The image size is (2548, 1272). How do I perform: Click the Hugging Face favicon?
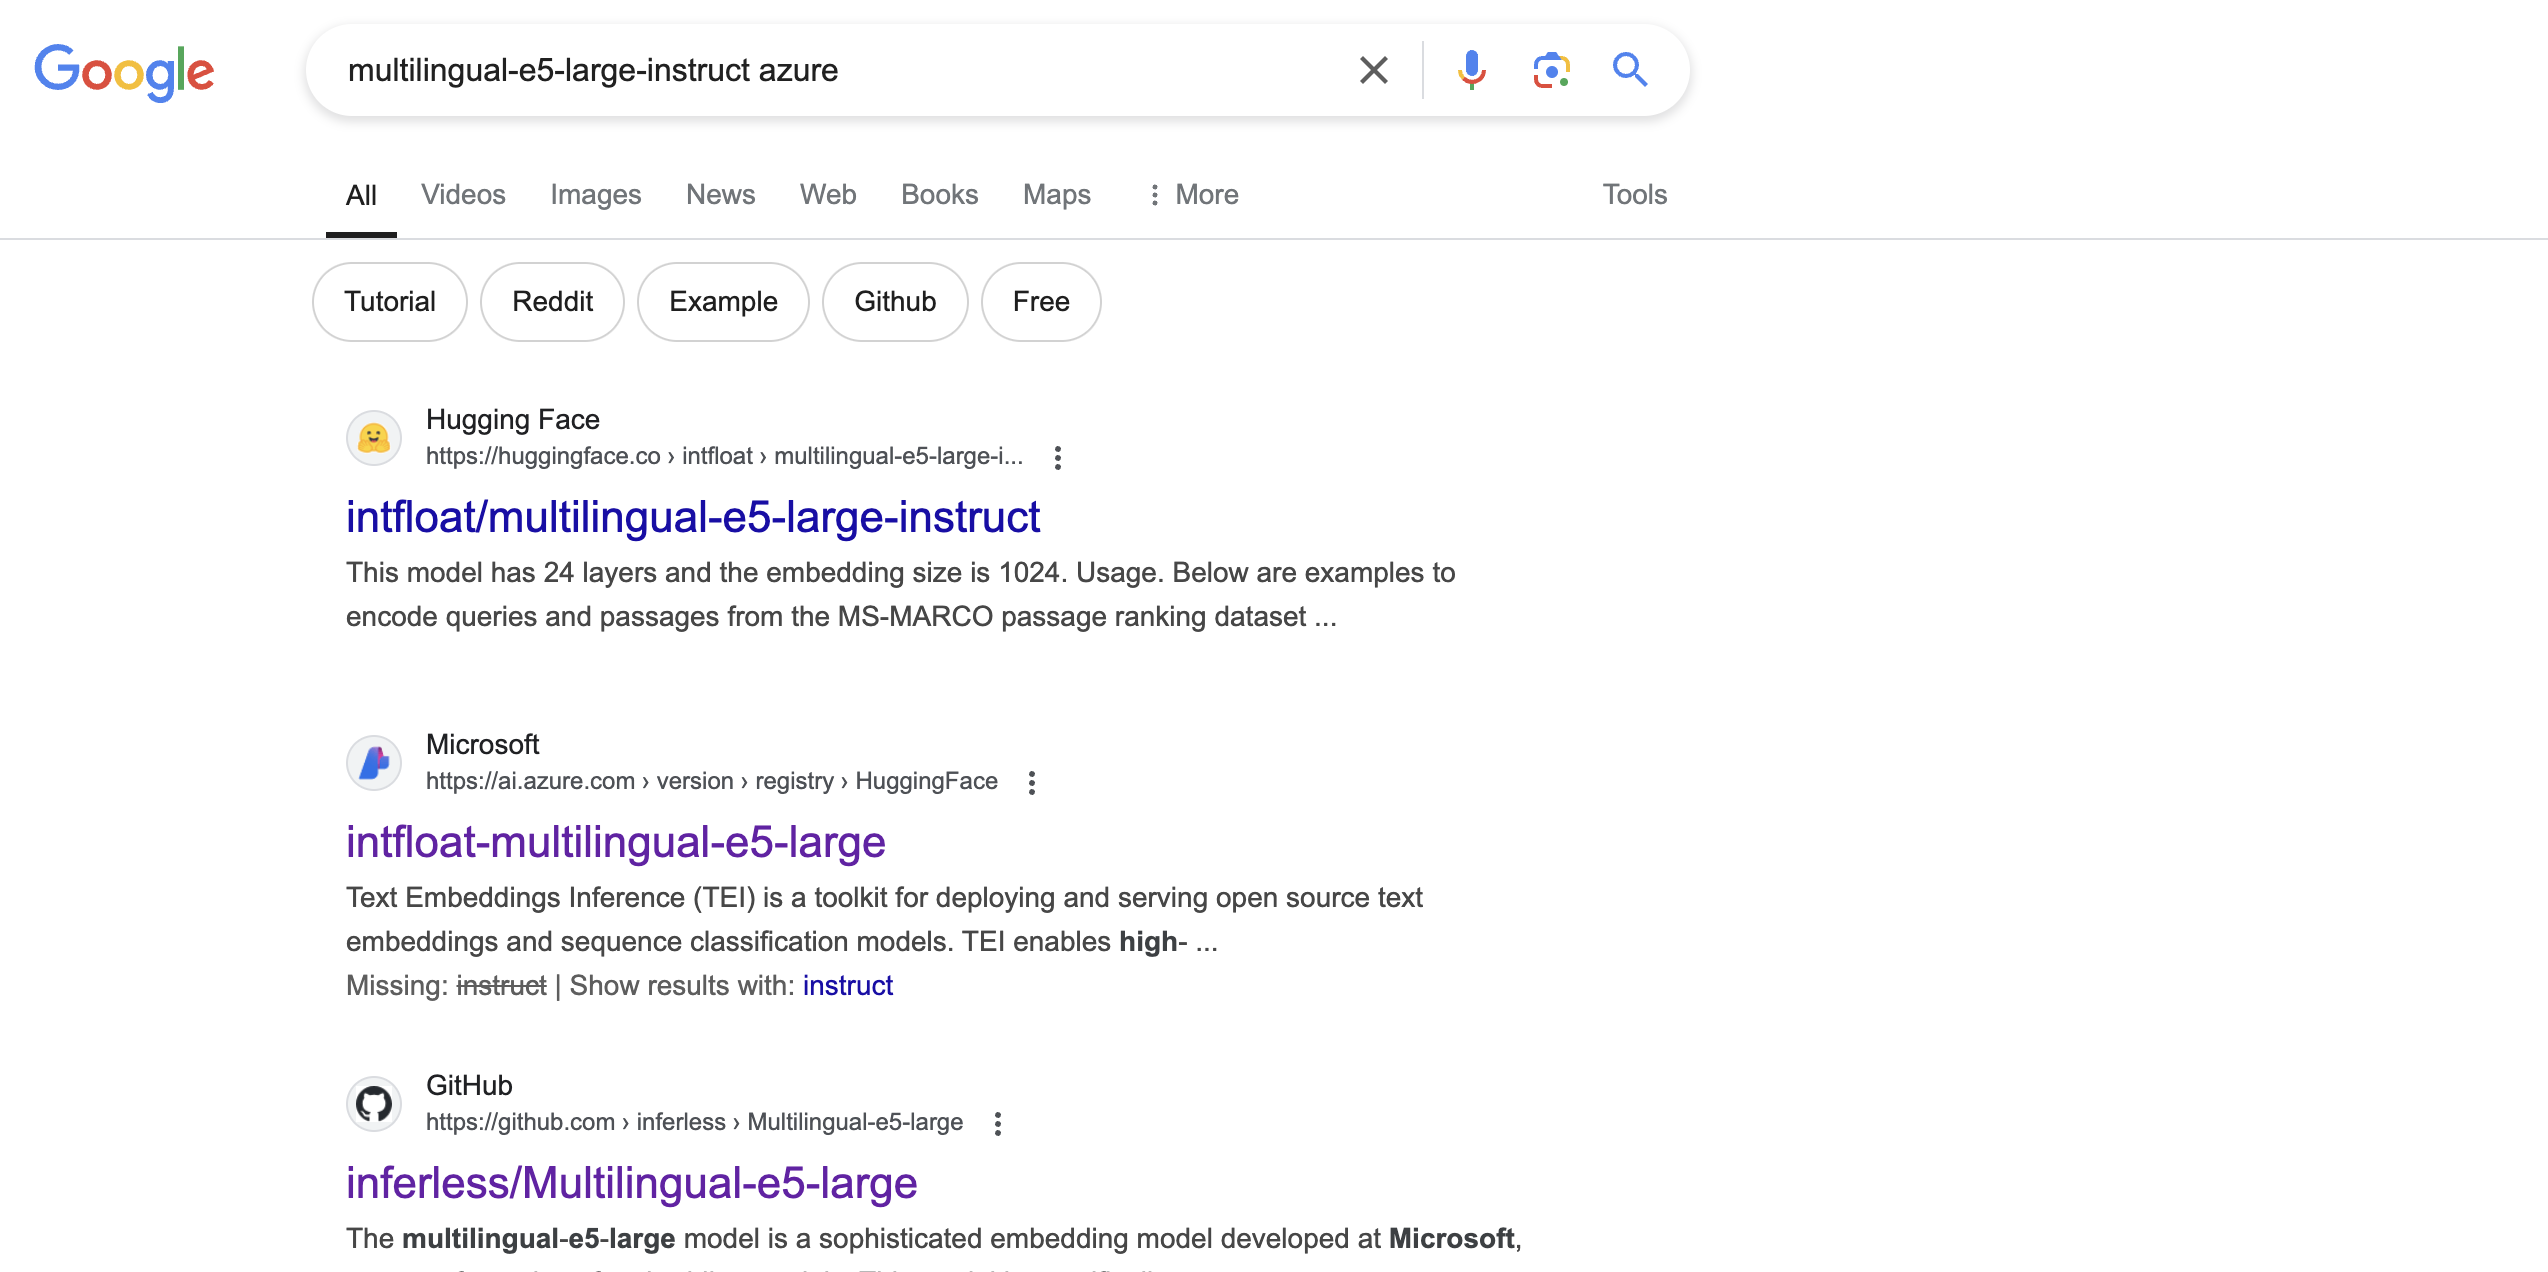click(374, 438)
